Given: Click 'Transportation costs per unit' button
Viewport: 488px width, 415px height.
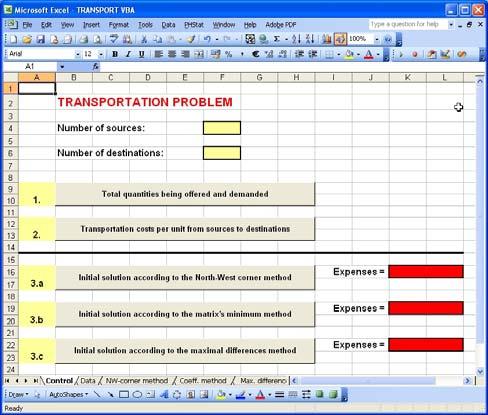Looking at the screenshot, I should (x=185, y=229).
